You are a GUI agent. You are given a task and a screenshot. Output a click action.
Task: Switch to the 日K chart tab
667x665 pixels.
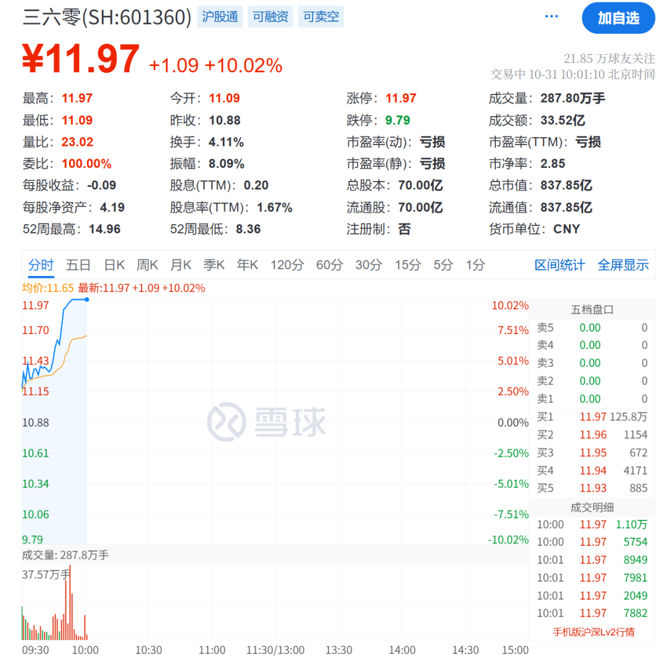[114, 265]
